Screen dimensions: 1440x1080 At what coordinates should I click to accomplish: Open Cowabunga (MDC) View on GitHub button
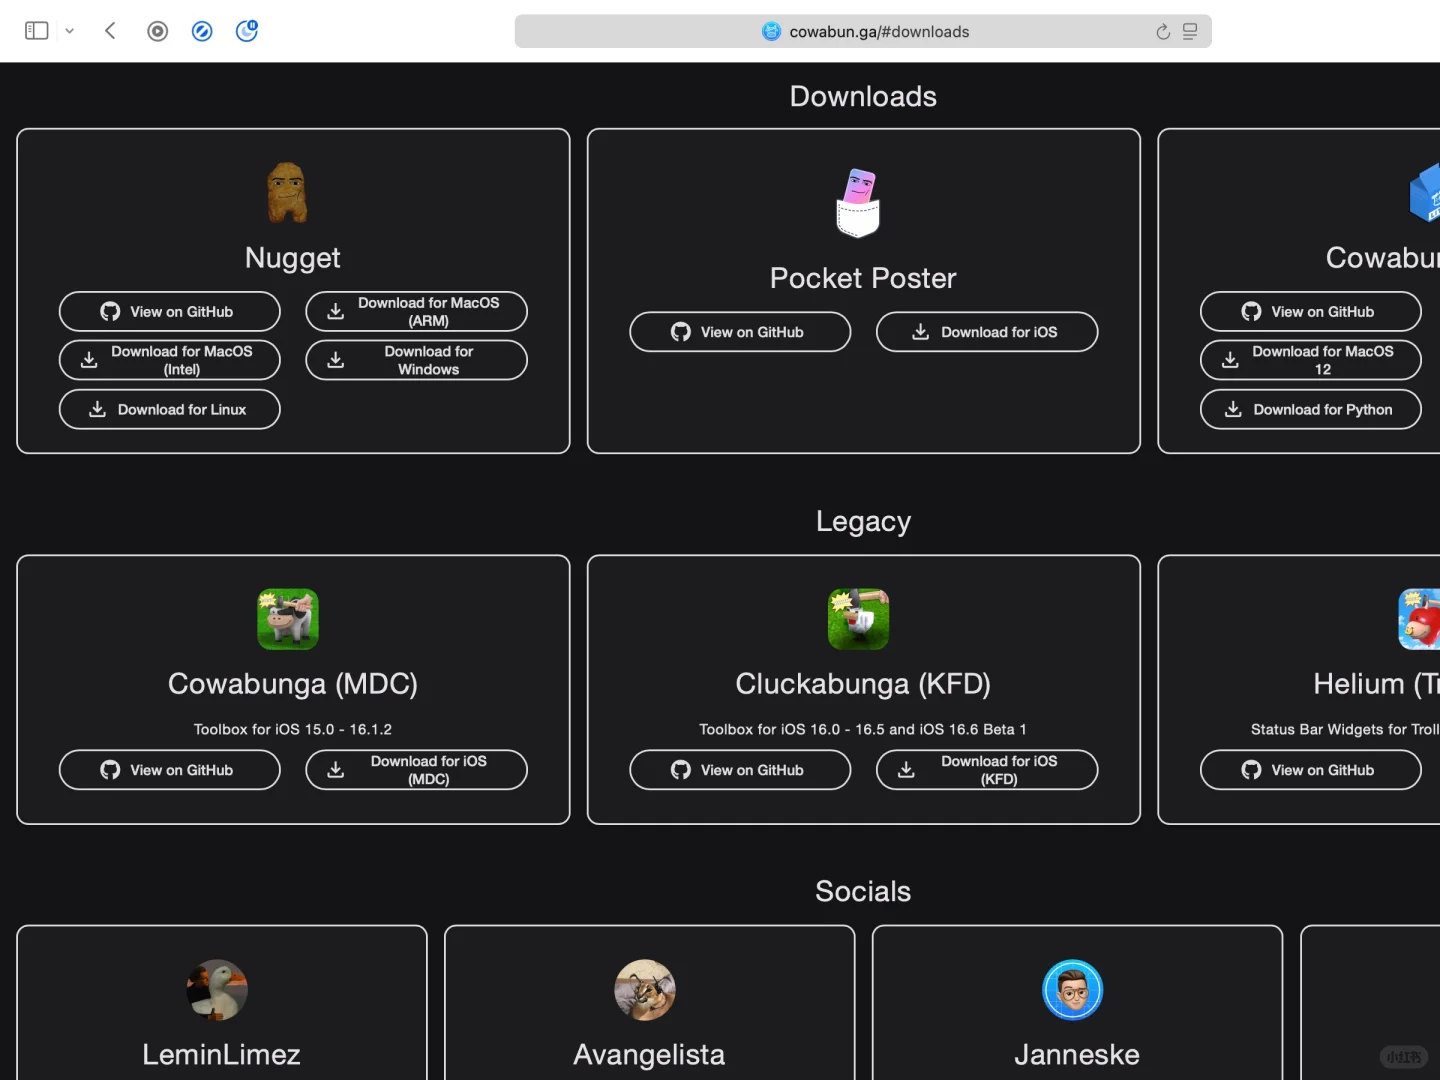[x=170, y=770]
